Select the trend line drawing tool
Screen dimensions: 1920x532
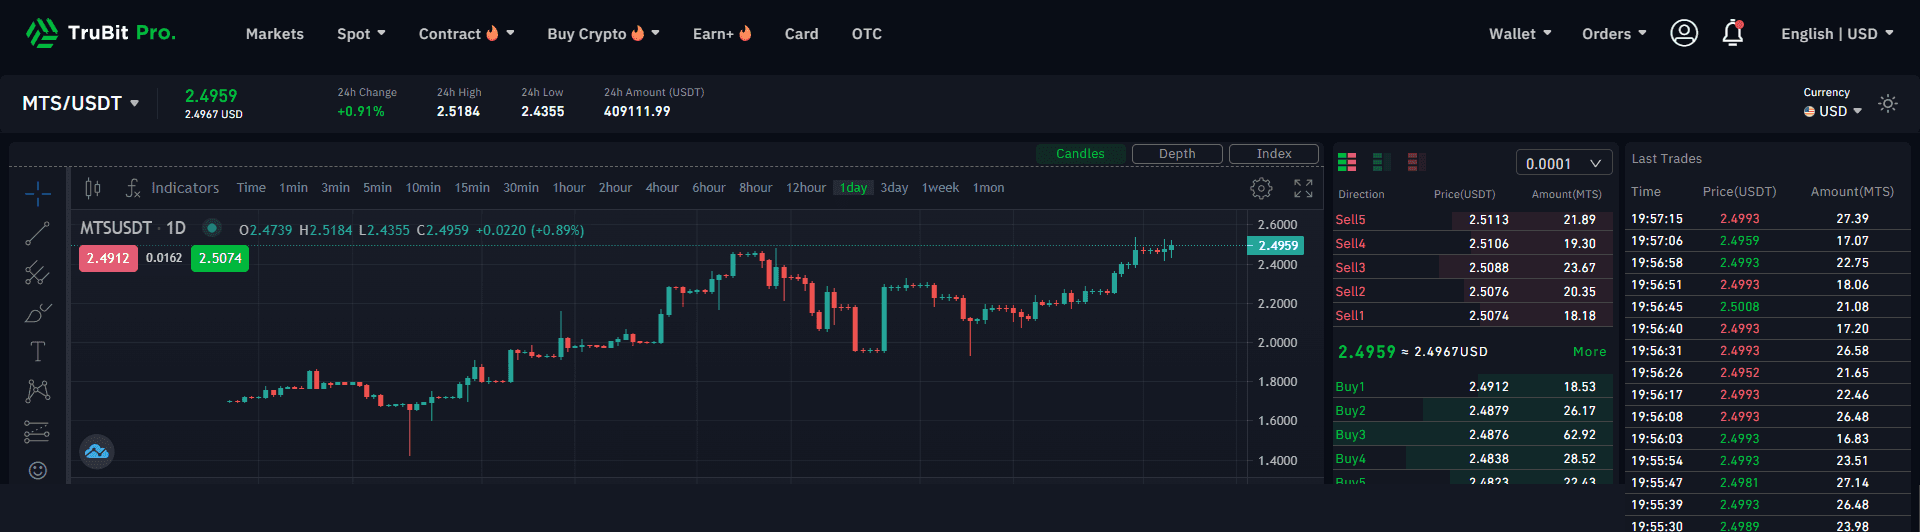37,233
